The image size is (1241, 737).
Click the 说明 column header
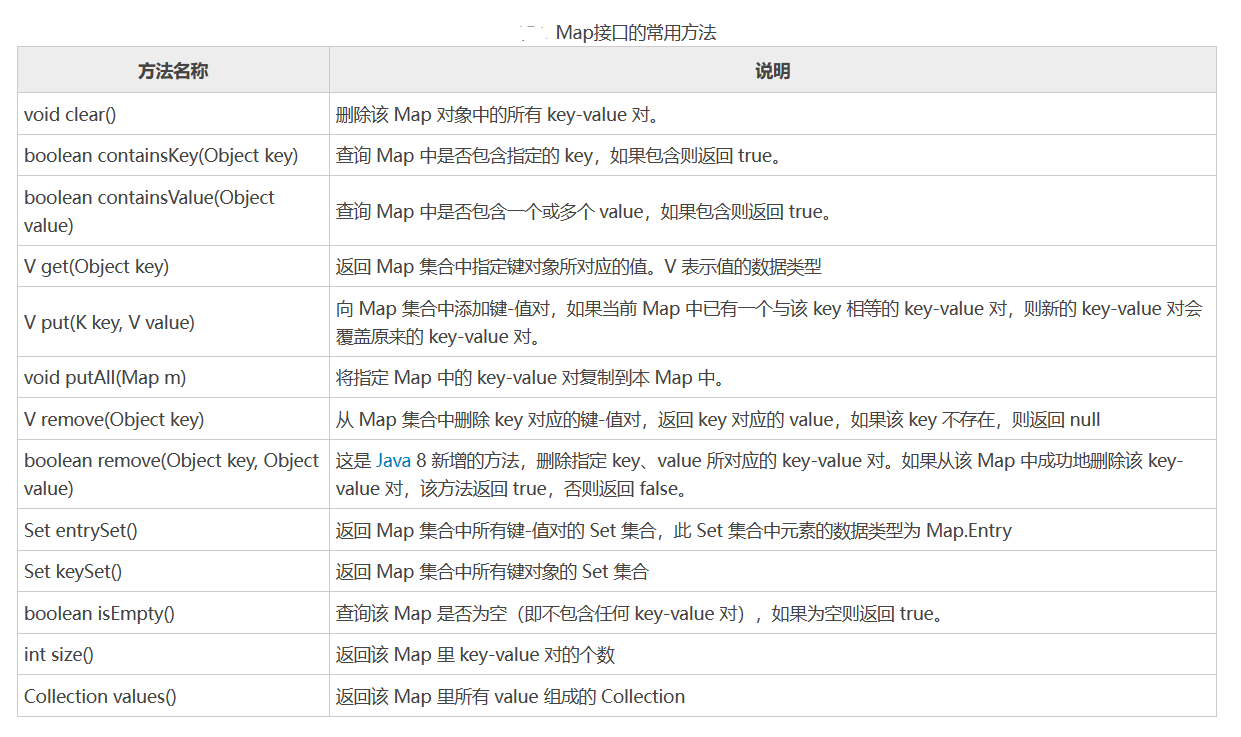[772, 71]
